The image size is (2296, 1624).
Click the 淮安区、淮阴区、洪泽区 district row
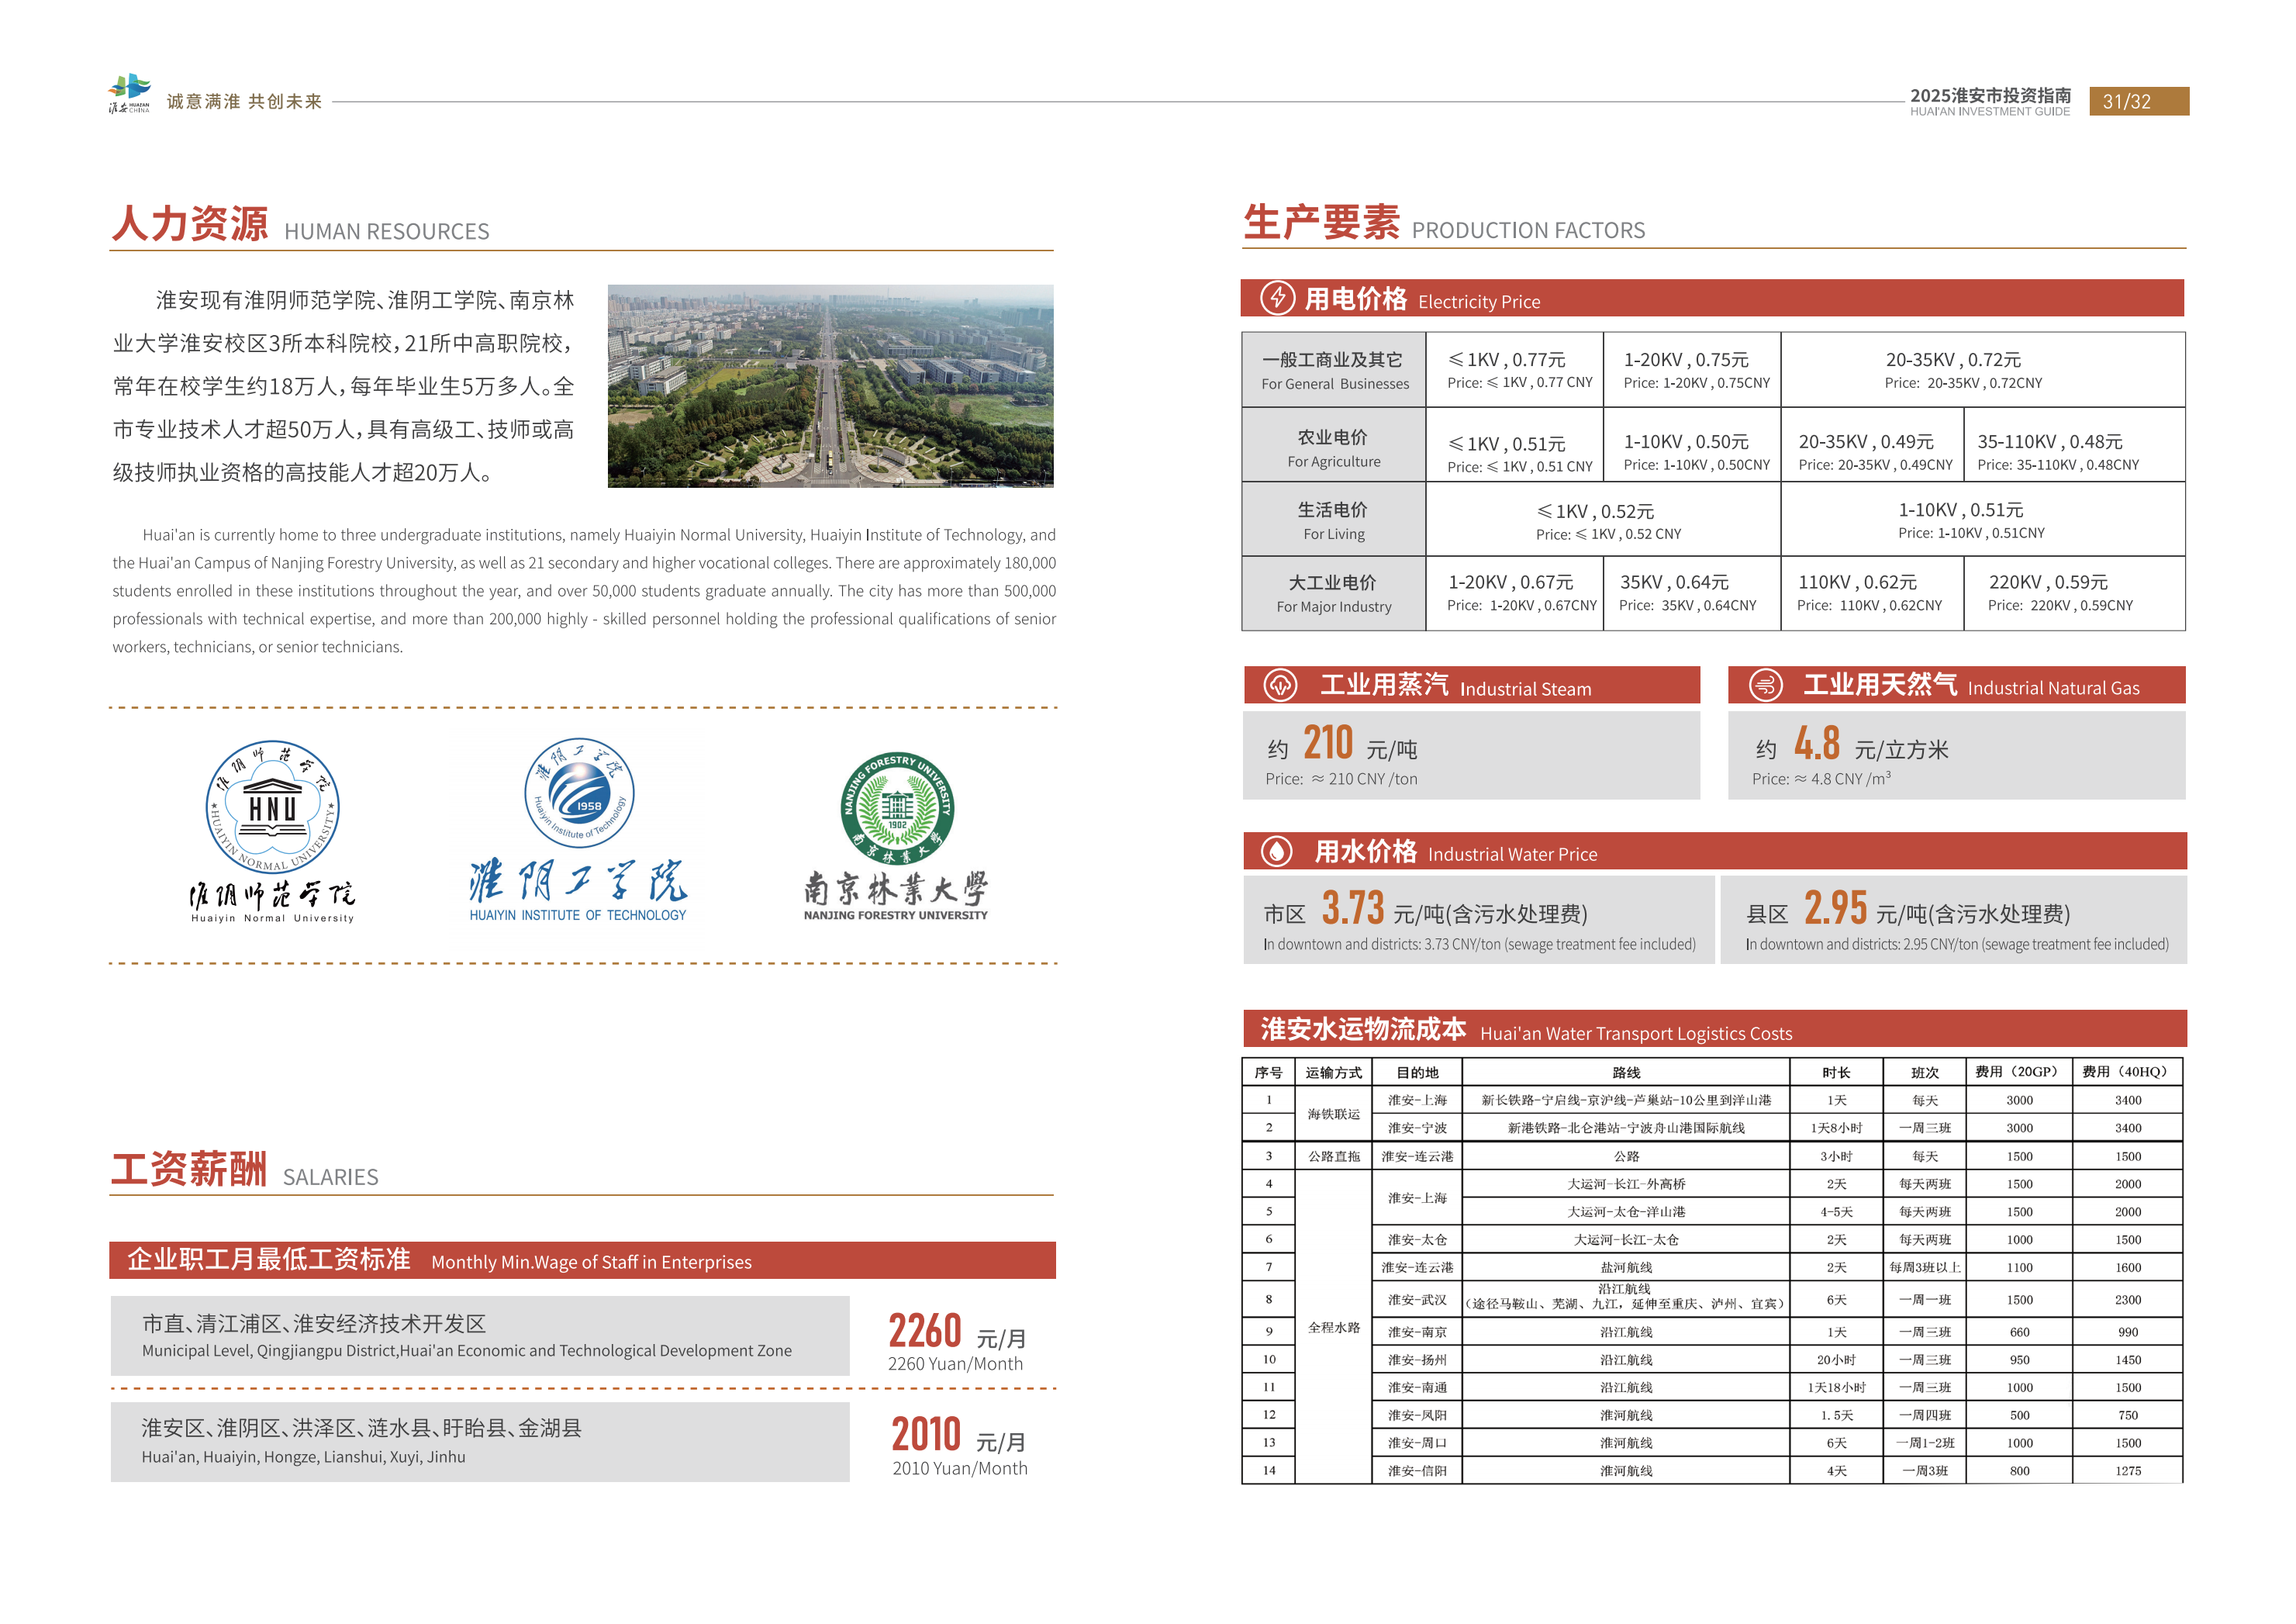pyautogui.click(x=480, y=1442)
